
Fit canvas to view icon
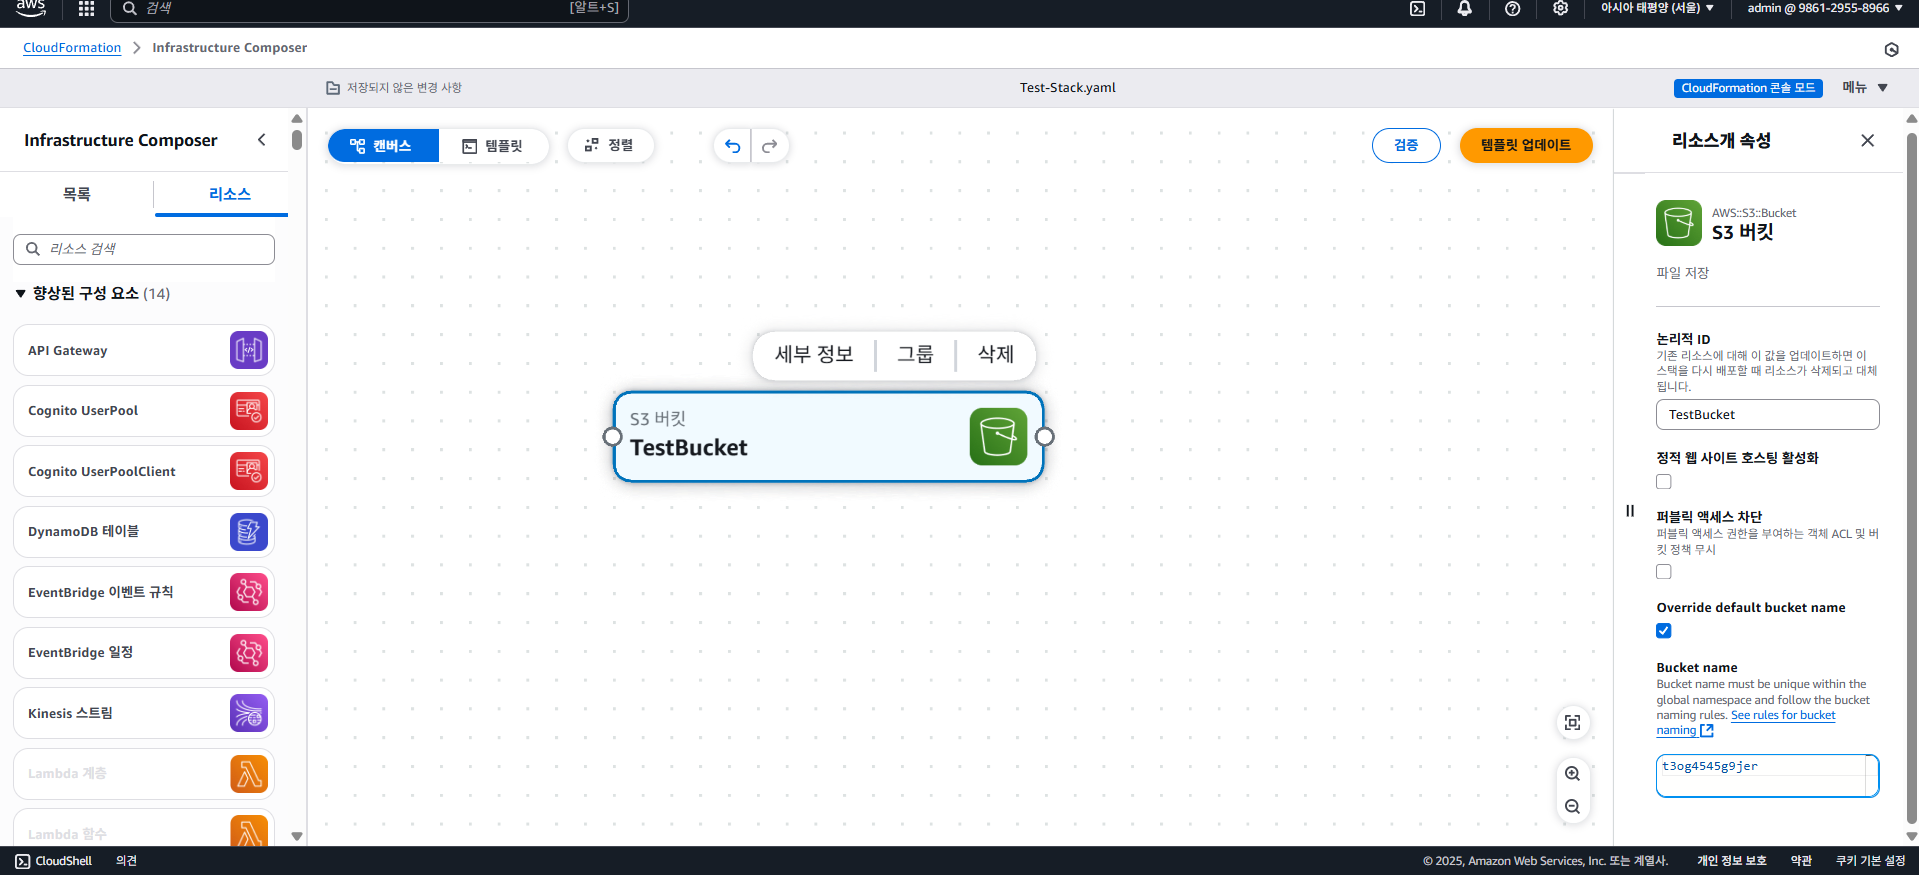point(1572,723)
